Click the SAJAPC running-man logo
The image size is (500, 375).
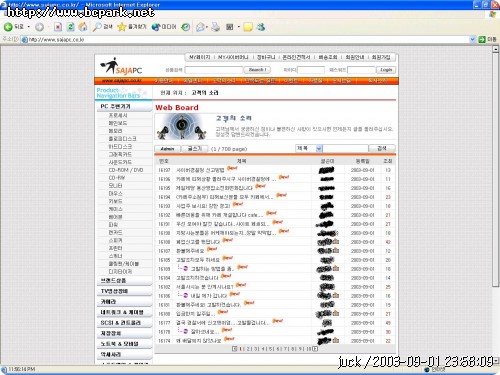point(121,66)
